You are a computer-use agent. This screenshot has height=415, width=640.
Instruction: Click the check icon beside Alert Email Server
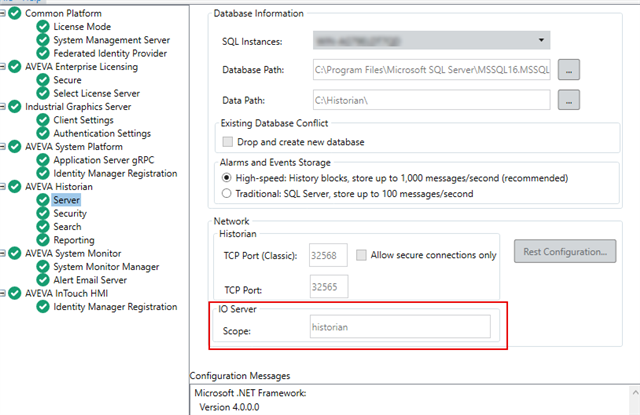[43, 280]
